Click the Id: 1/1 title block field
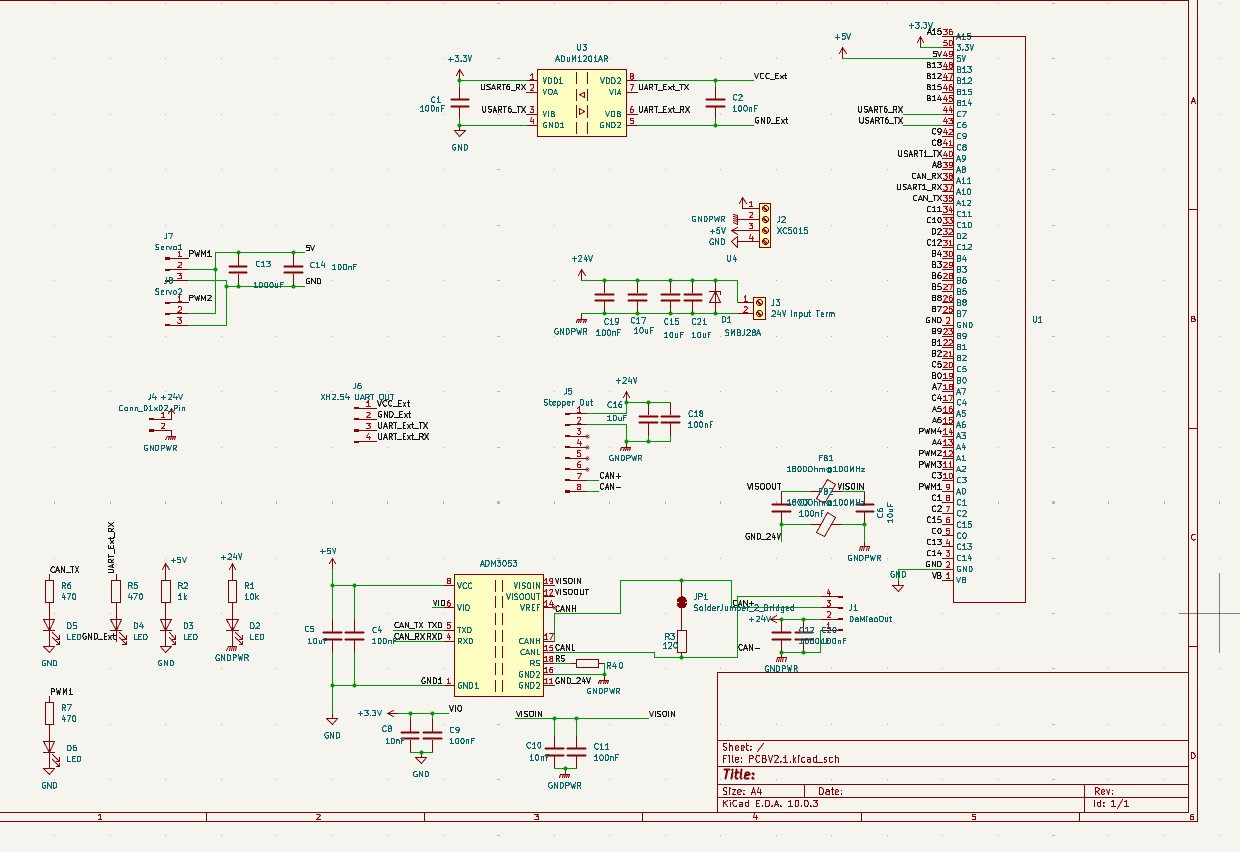The height and width of the screenshot is (852, 1240). [x=1111, y=803]
